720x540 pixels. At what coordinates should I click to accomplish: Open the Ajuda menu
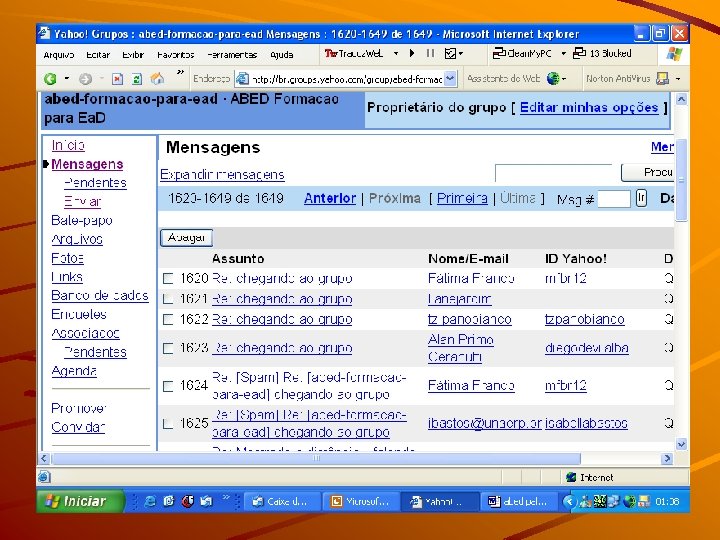(x=281, y=55)
